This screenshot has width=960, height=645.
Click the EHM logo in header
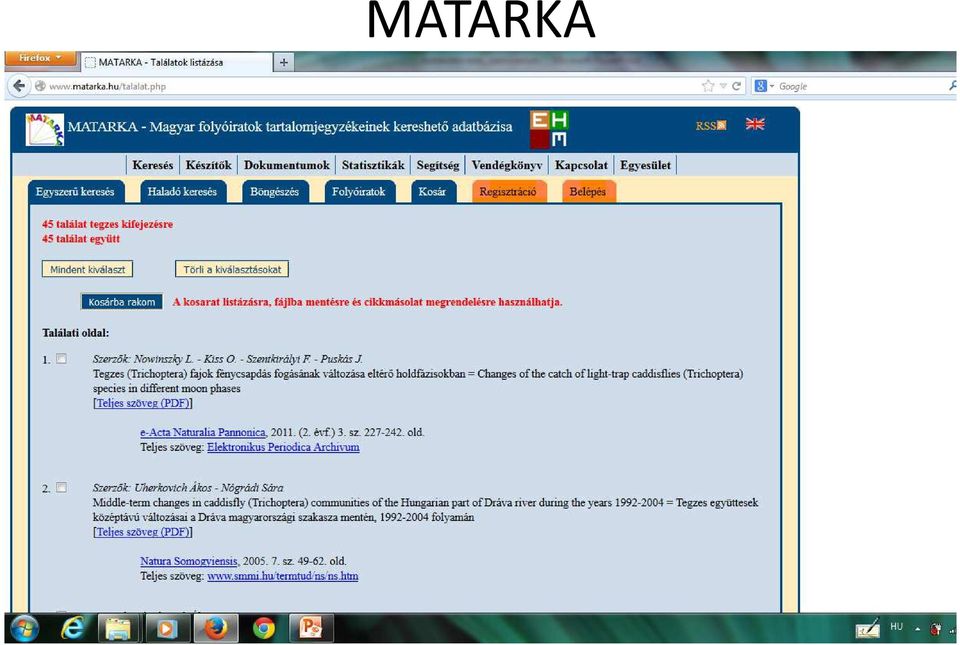coord(549,129)
